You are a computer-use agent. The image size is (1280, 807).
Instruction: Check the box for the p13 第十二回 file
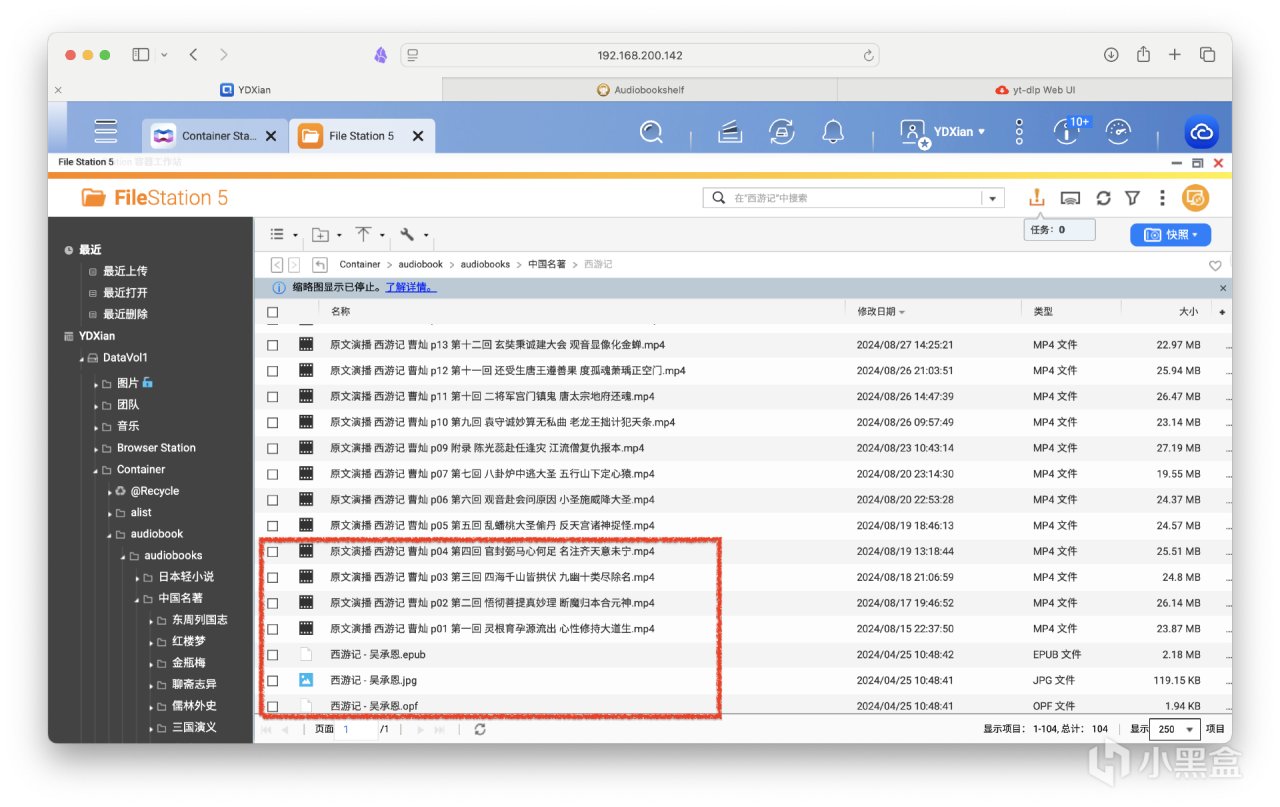(x=273, y=345)
